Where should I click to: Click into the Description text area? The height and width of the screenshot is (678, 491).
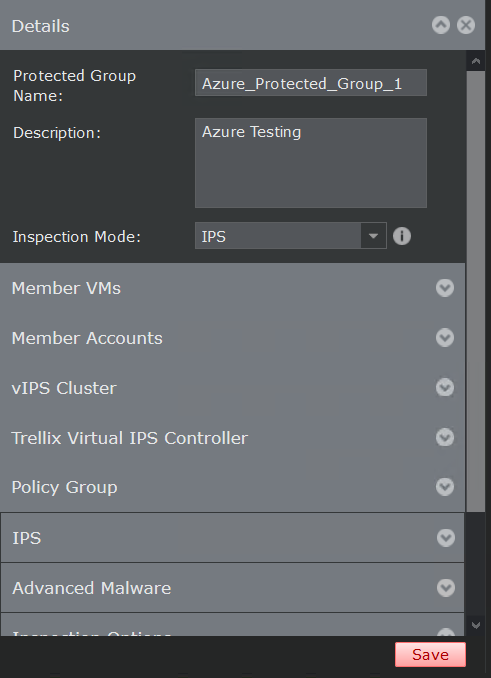pyautogui.click(x=311, y=163)
